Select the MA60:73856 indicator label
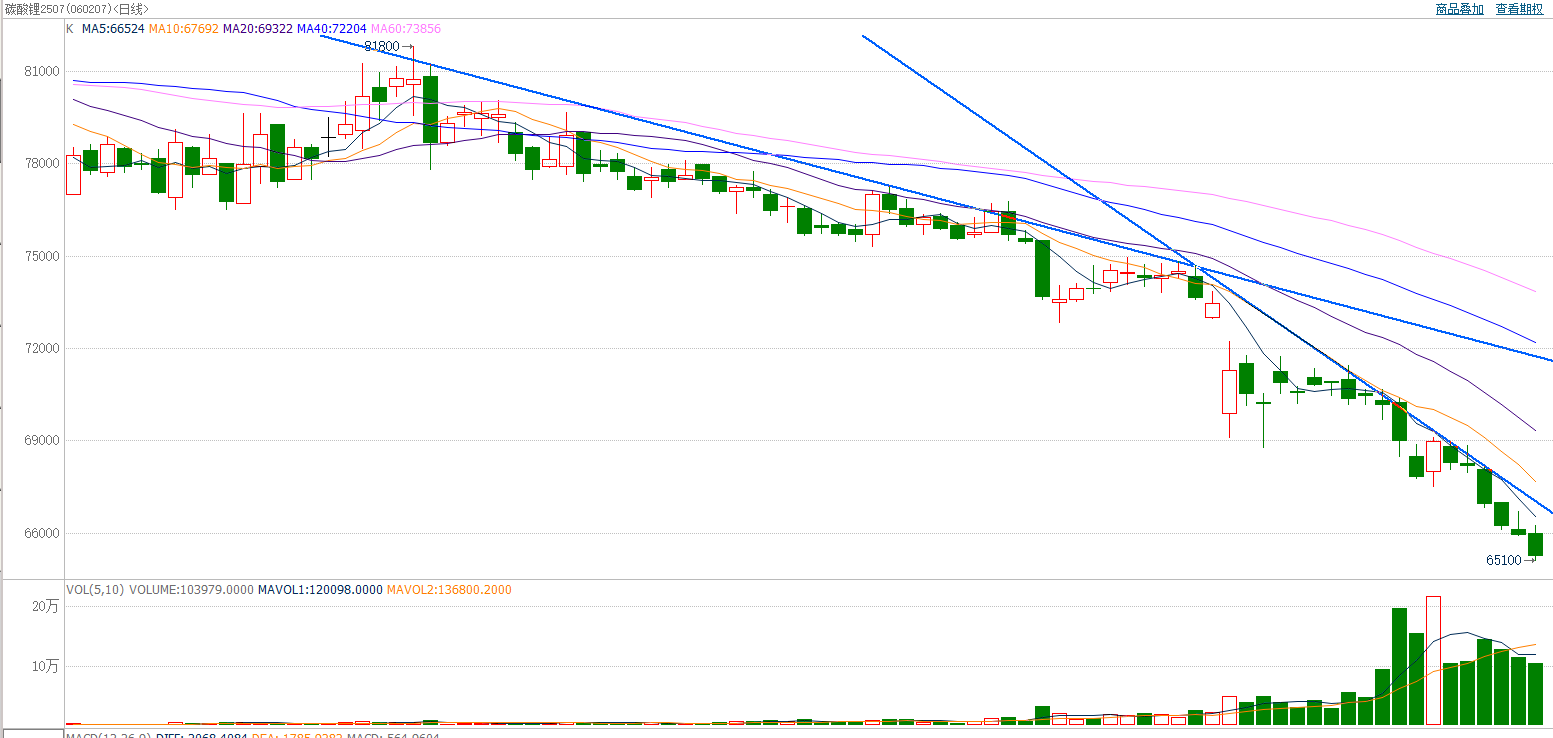This screenshot has width=1553, height=738. point(406,29)
